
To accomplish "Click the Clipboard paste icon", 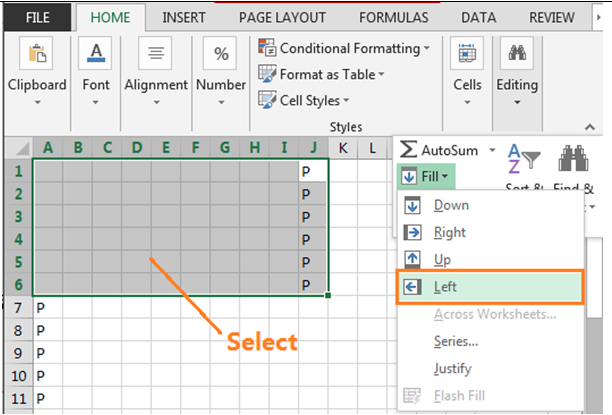I will 37,55.
